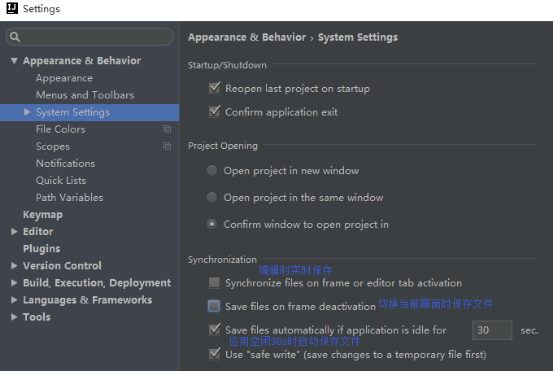The width and height of the screenshot is (554, 372).
Task: Expand the System Settings subtree arrow
Action: click(x=27, y=112)
